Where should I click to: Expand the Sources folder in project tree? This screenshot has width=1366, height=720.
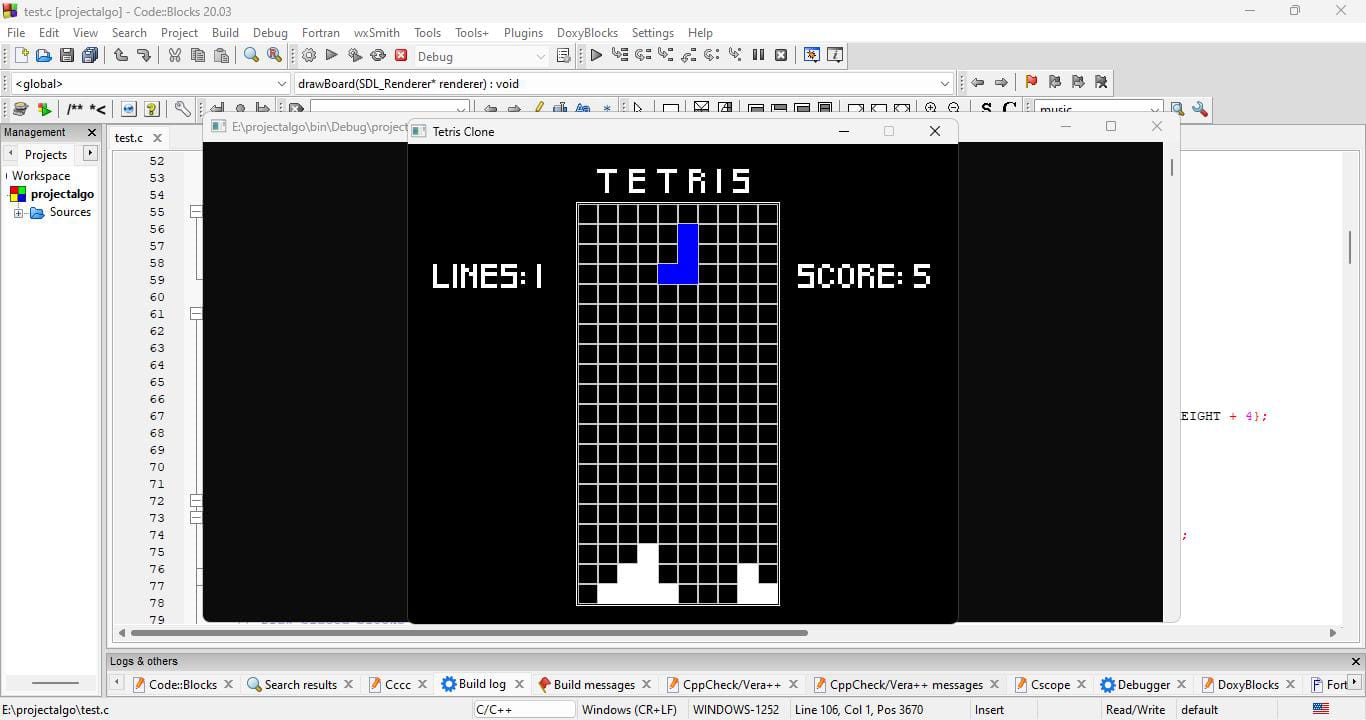point(18,213)
